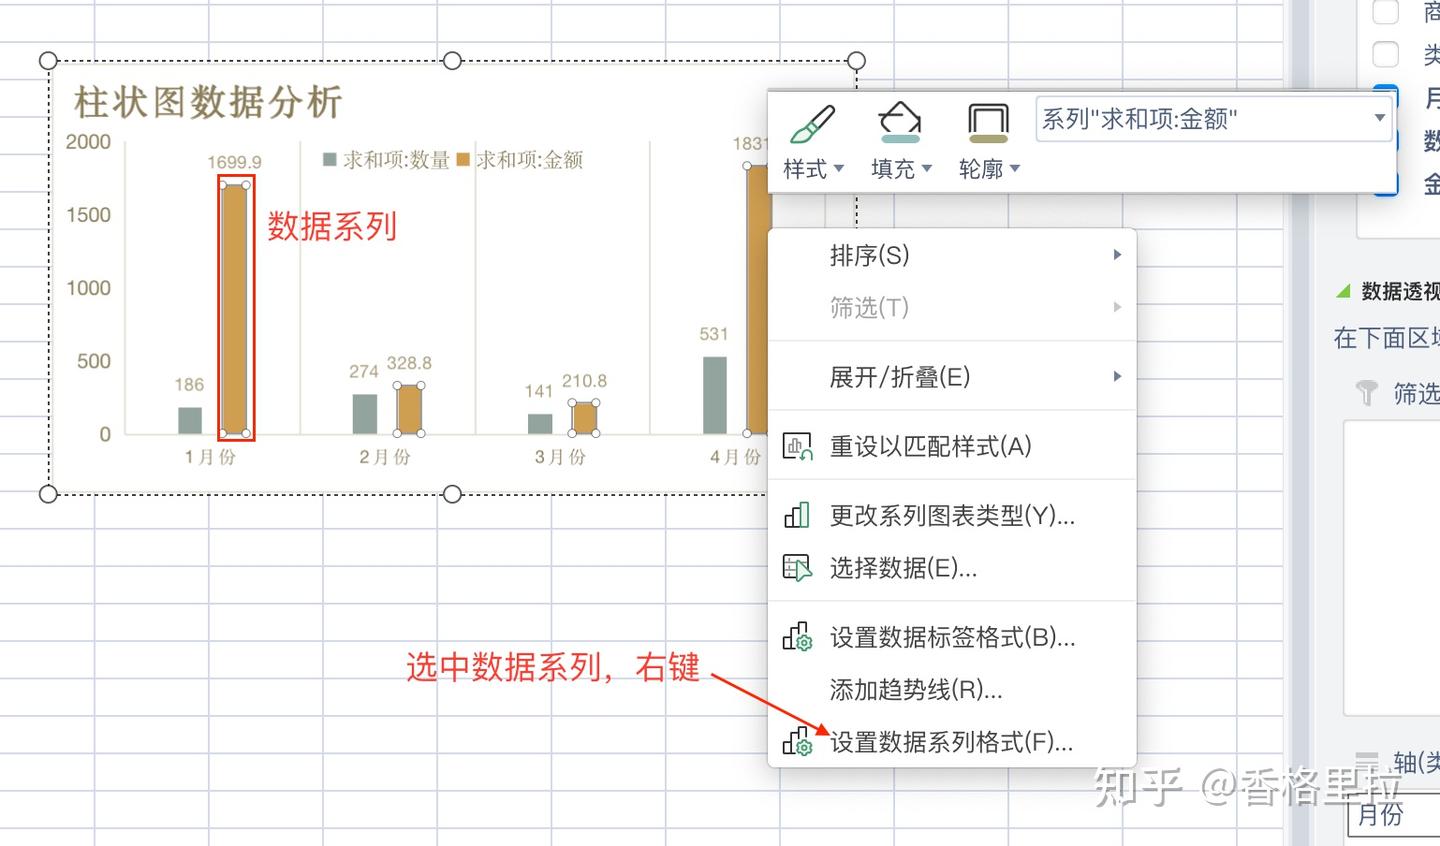Select the orange 3月份 bar valued 210.8
This screenshot has width=1440, height=846.
tap(584, 418)
